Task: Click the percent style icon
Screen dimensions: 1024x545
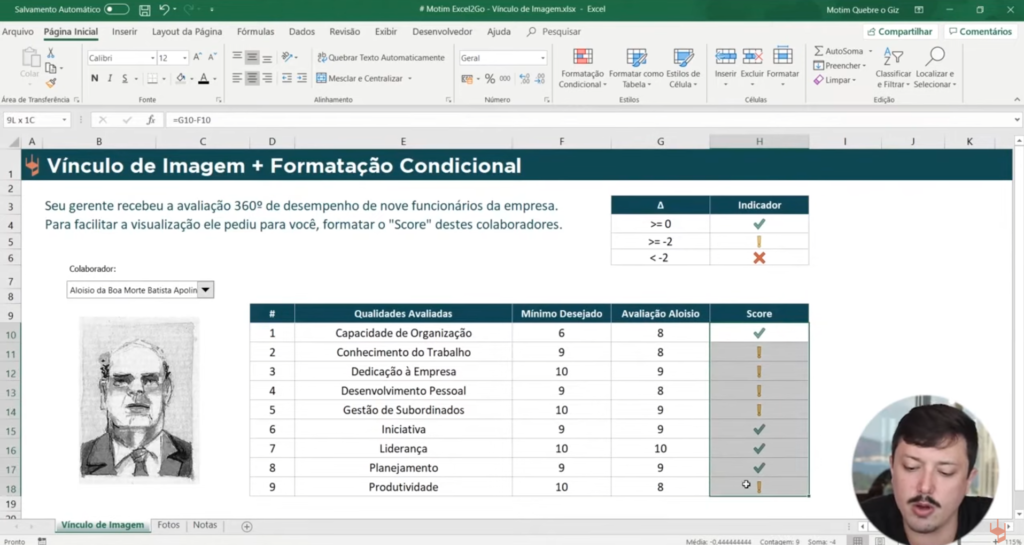Action: (x=490, y=79)
